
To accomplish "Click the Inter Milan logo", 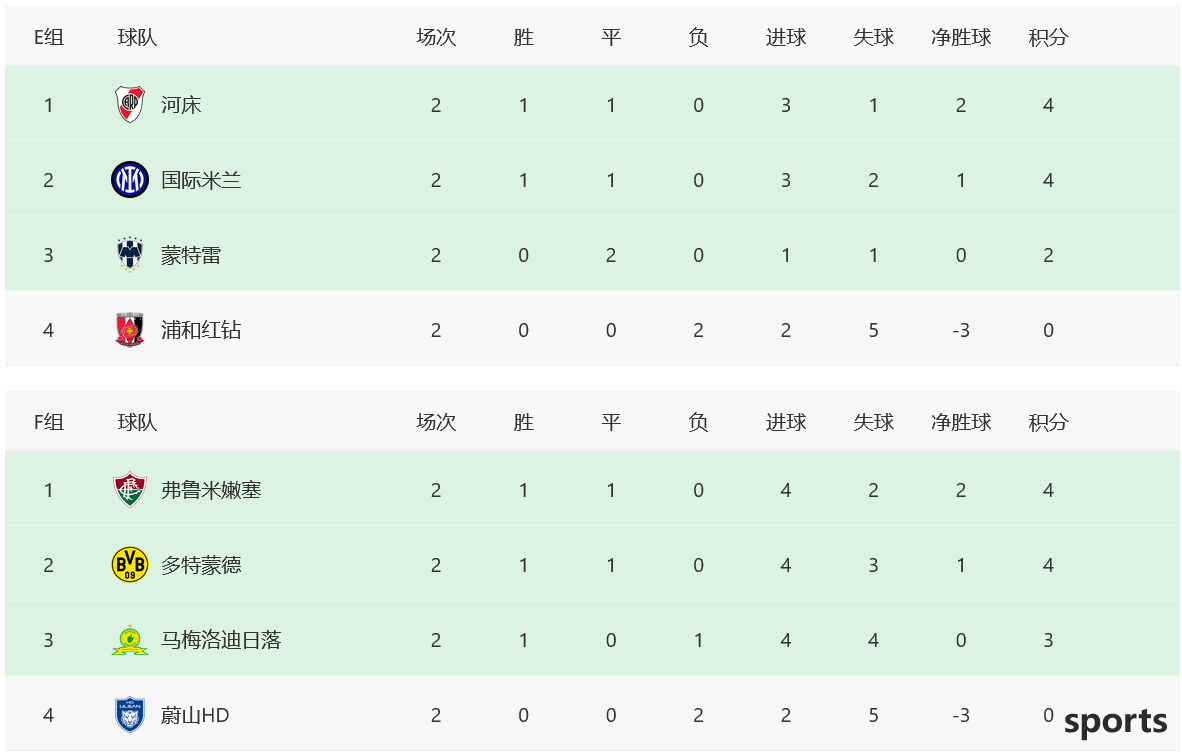I will 130,179.
